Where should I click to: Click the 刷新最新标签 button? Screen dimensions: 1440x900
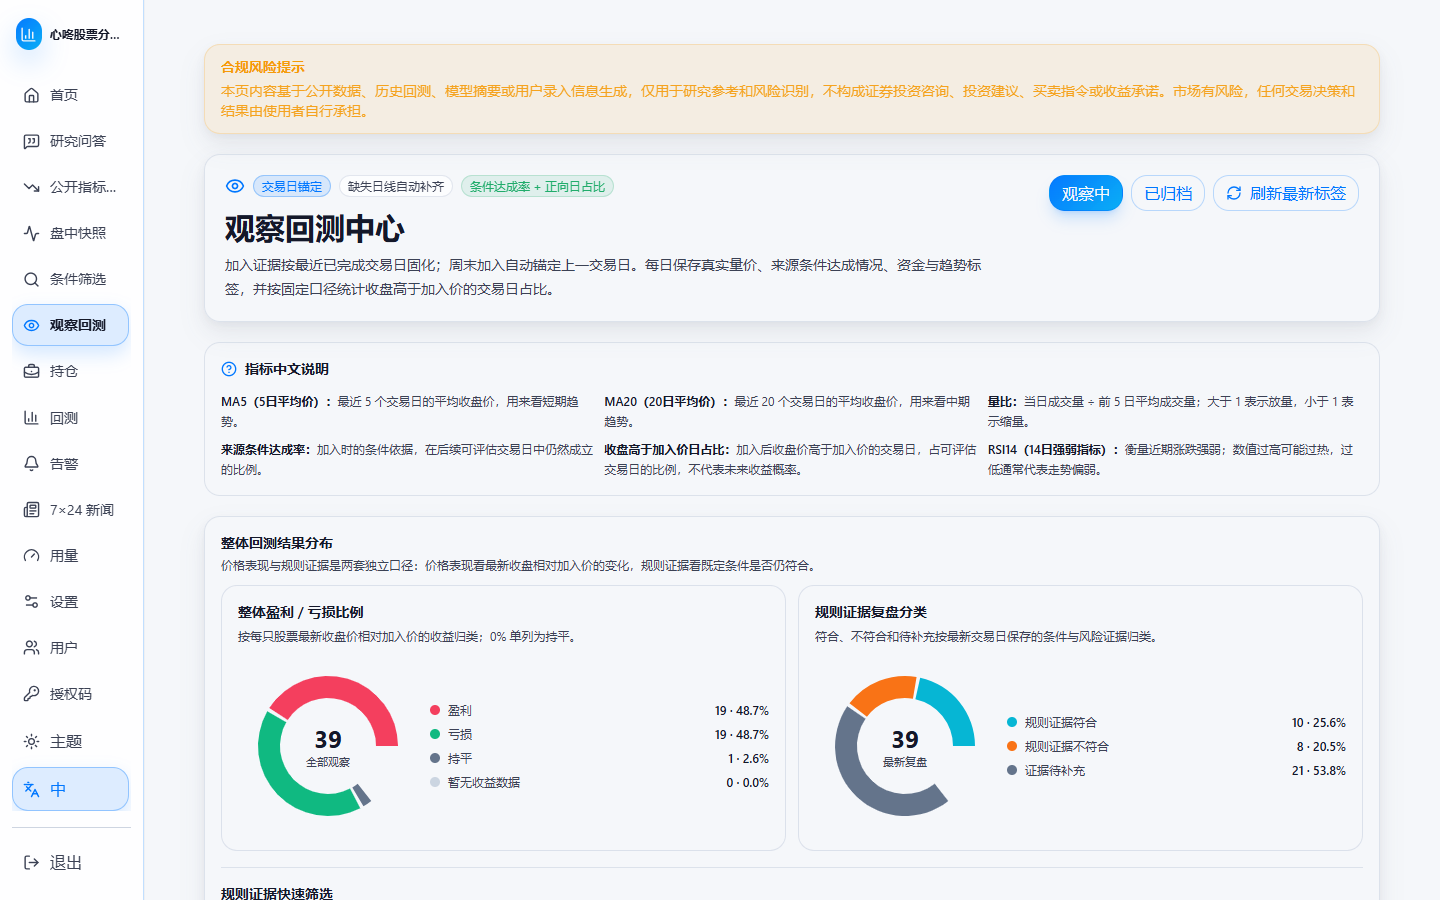1286,193
